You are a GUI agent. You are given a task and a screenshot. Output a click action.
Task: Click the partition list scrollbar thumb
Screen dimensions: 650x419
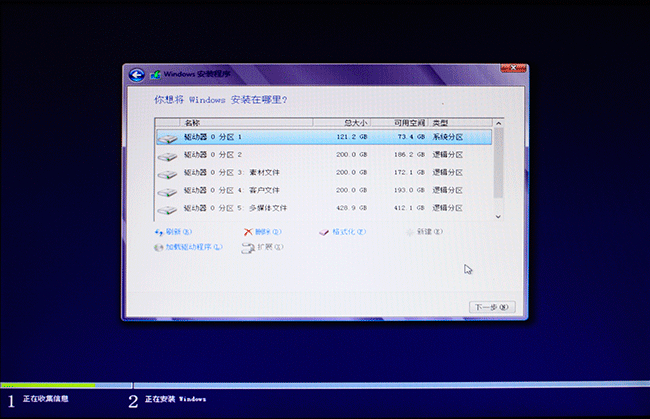click(x=498, y=163)
